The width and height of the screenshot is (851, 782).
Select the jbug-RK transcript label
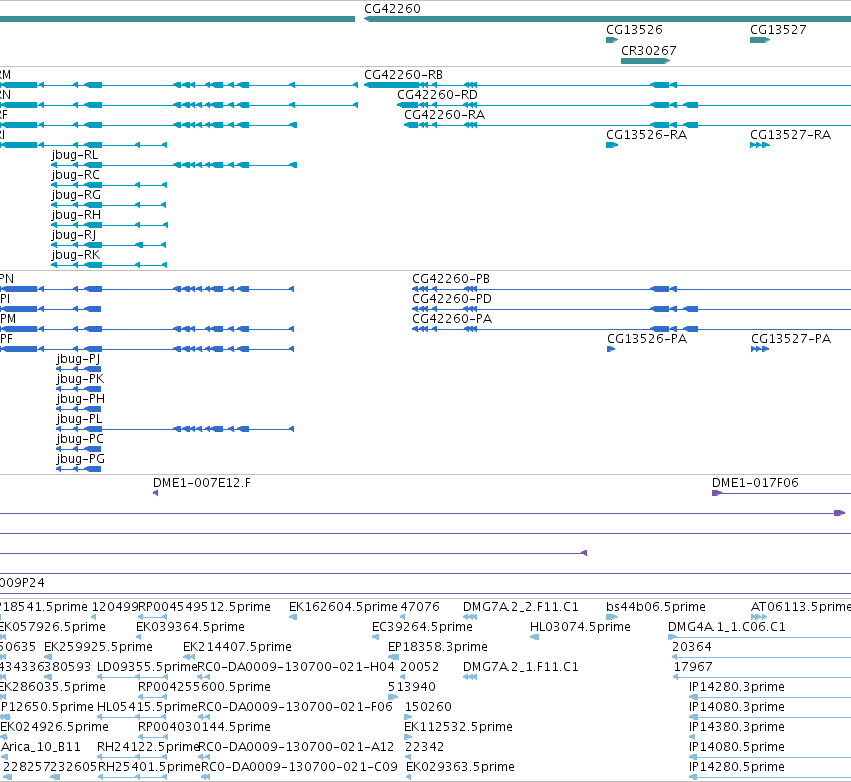coord(75,255)
